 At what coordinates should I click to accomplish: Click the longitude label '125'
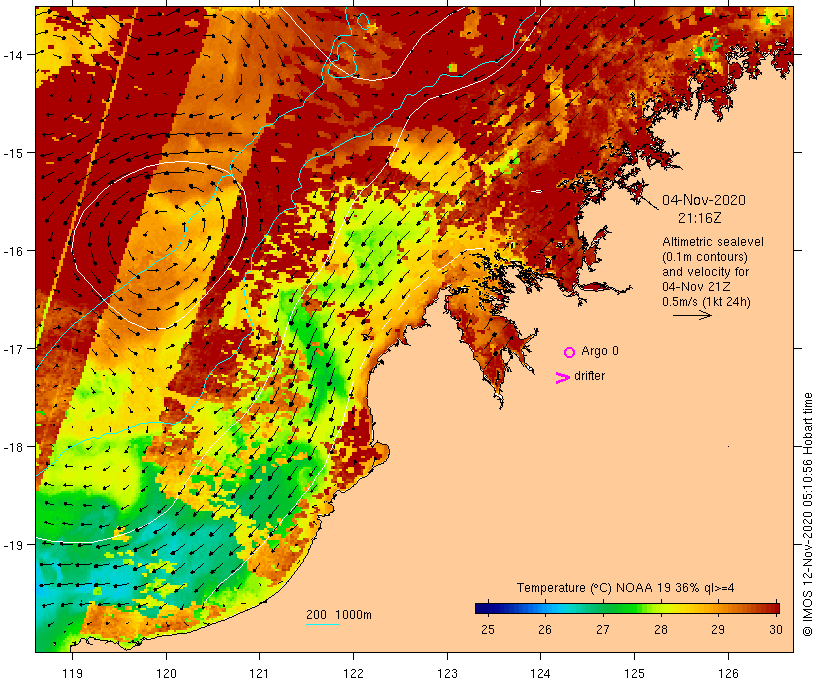[634, 673]
